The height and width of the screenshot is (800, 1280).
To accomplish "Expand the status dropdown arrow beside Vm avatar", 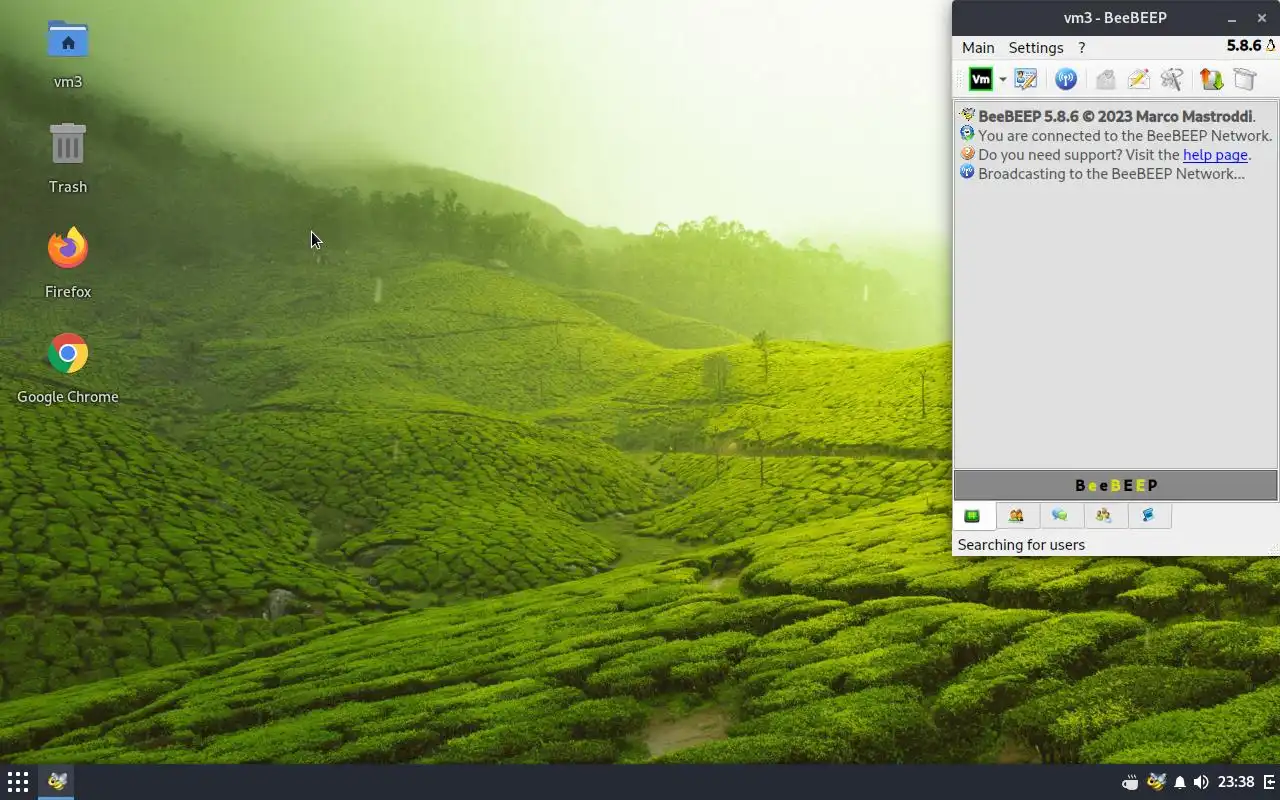I will (x=1002, y=80).
